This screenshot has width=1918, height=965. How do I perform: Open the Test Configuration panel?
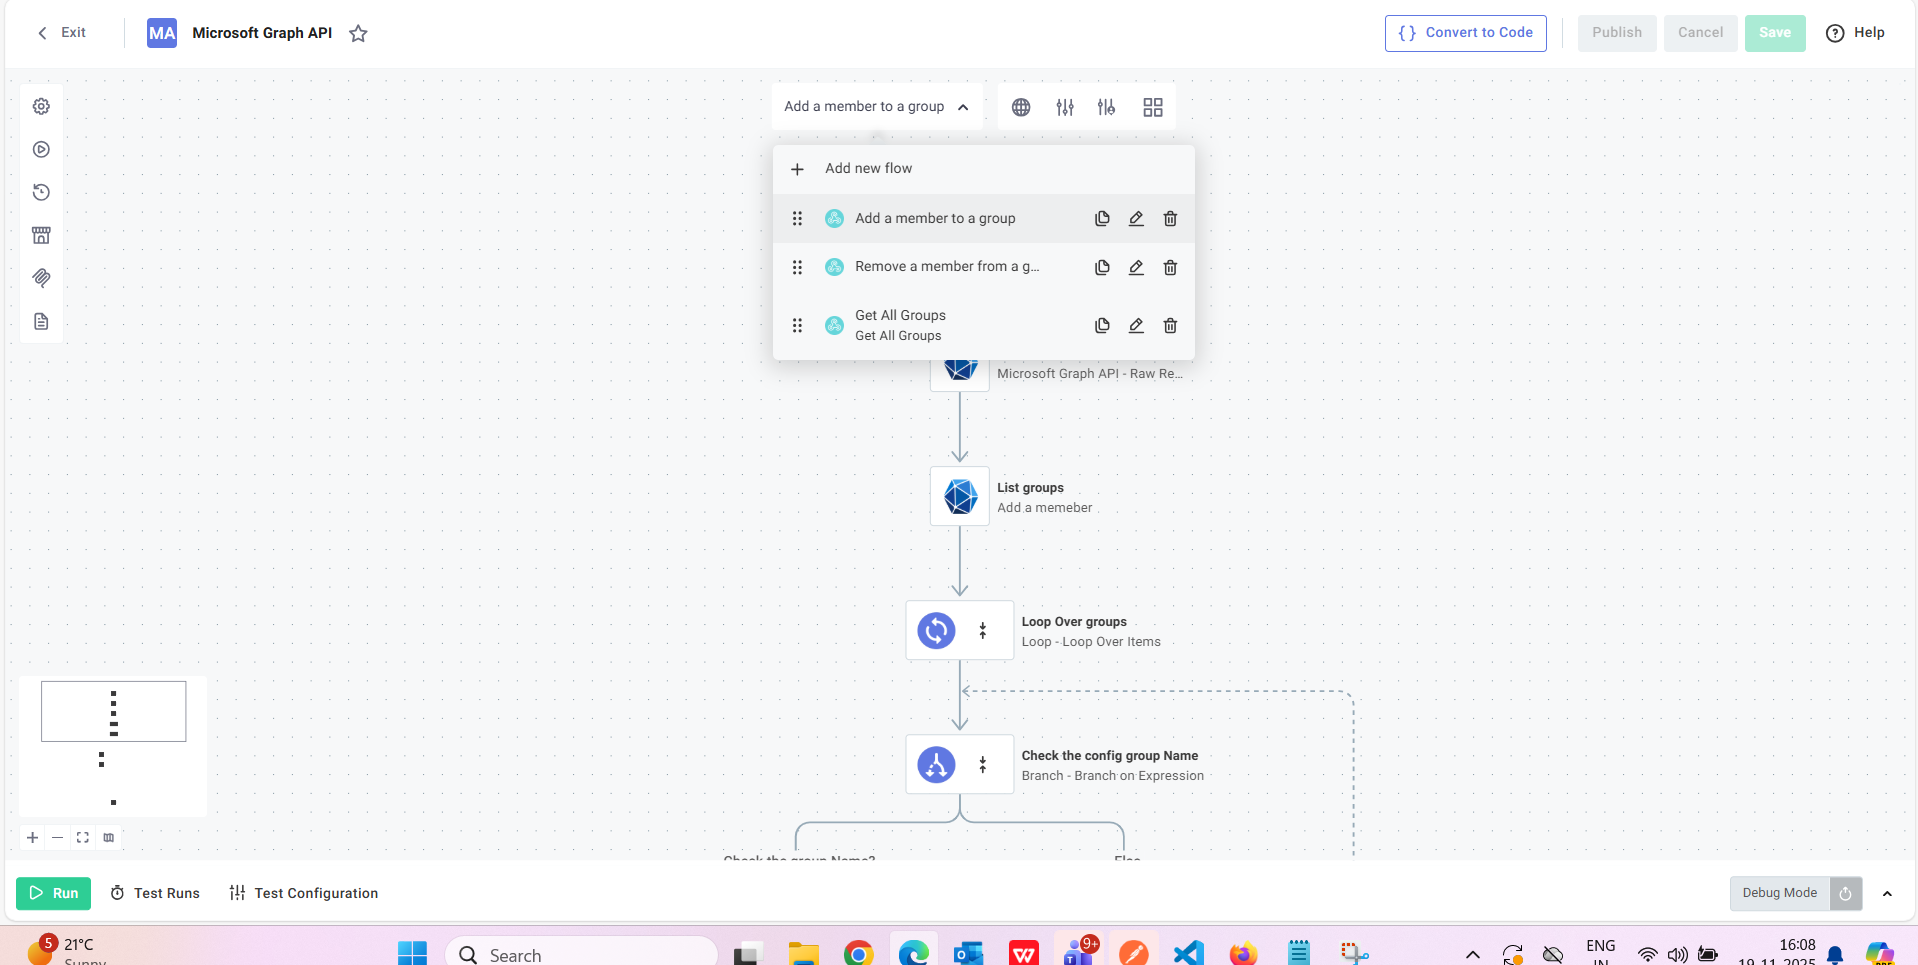[304, 893]
